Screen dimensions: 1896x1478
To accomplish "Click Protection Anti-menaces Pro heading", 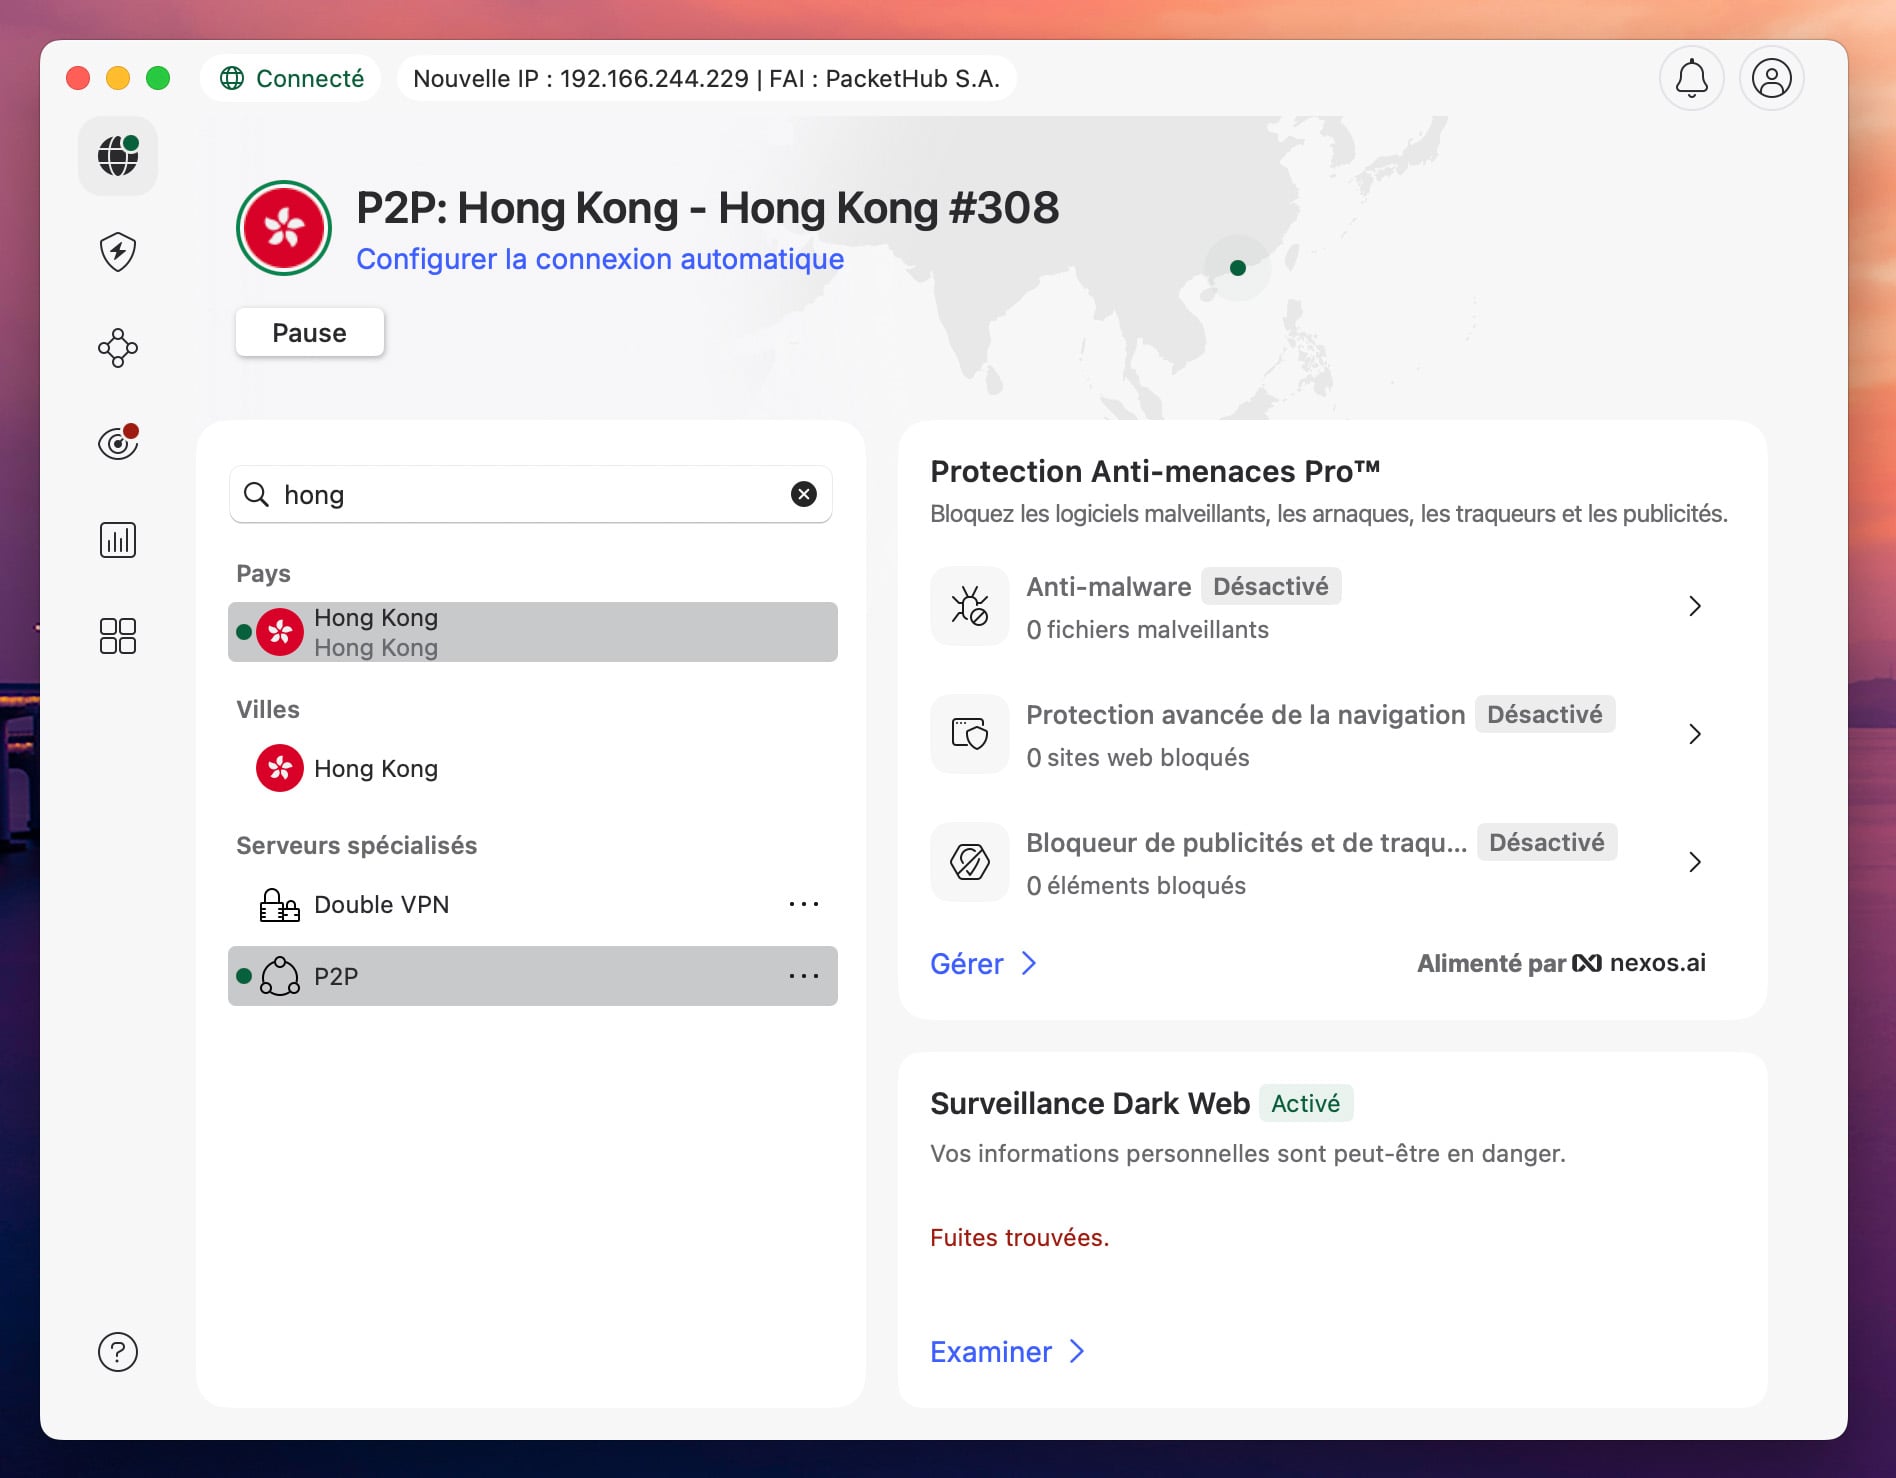I will pos(1155,471).
